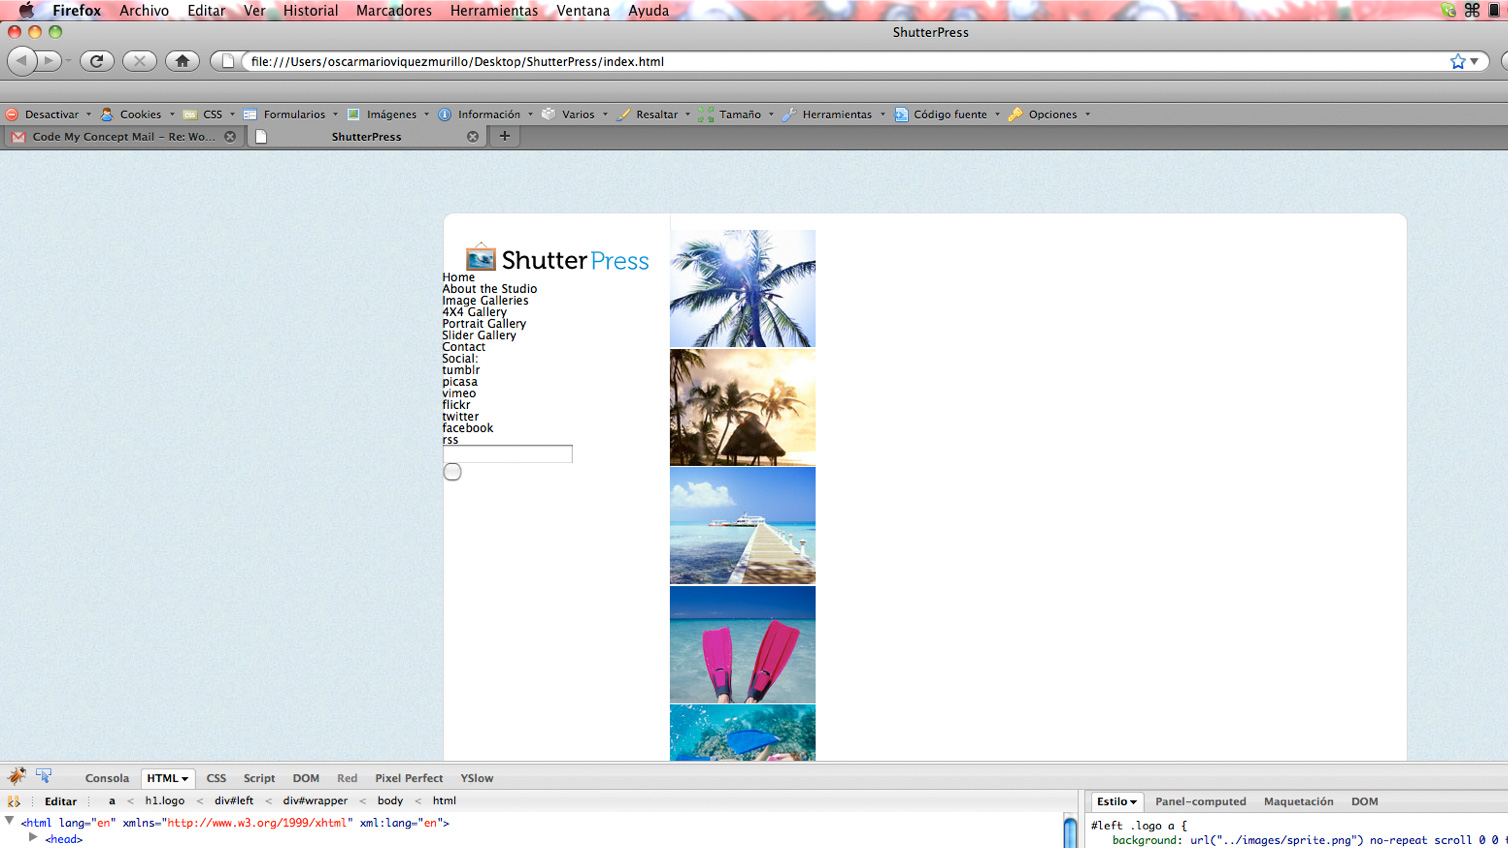
Task: Click the round submit button below search
Action: pyautogui.click(x=452, y=472)
